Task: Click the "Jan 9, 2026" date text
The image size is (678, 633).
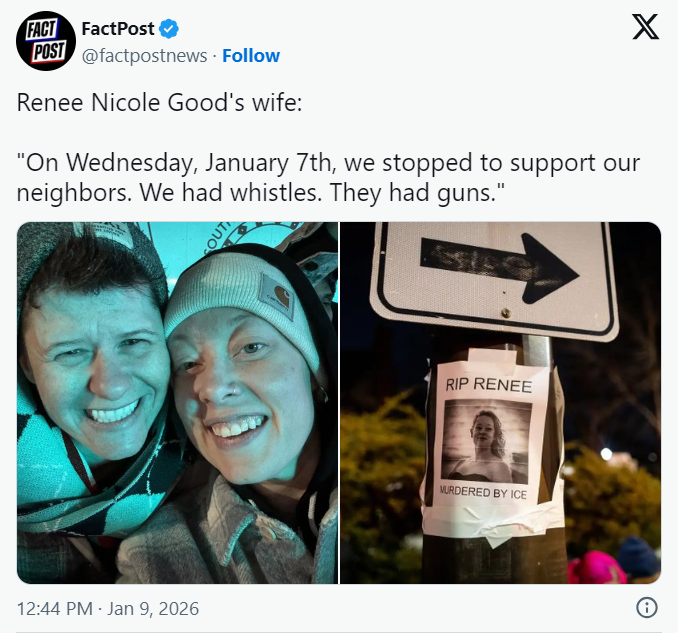Action: (153, 608)
